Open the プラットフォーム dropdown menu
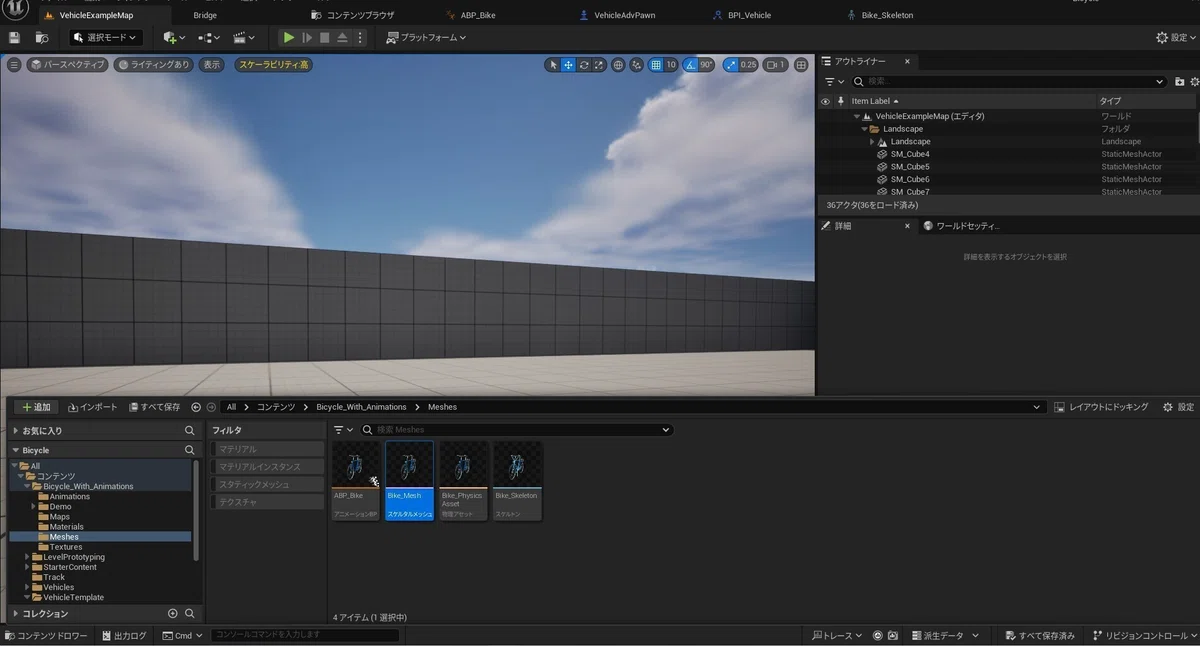1200x646 pixels. [x=426, y=38]
